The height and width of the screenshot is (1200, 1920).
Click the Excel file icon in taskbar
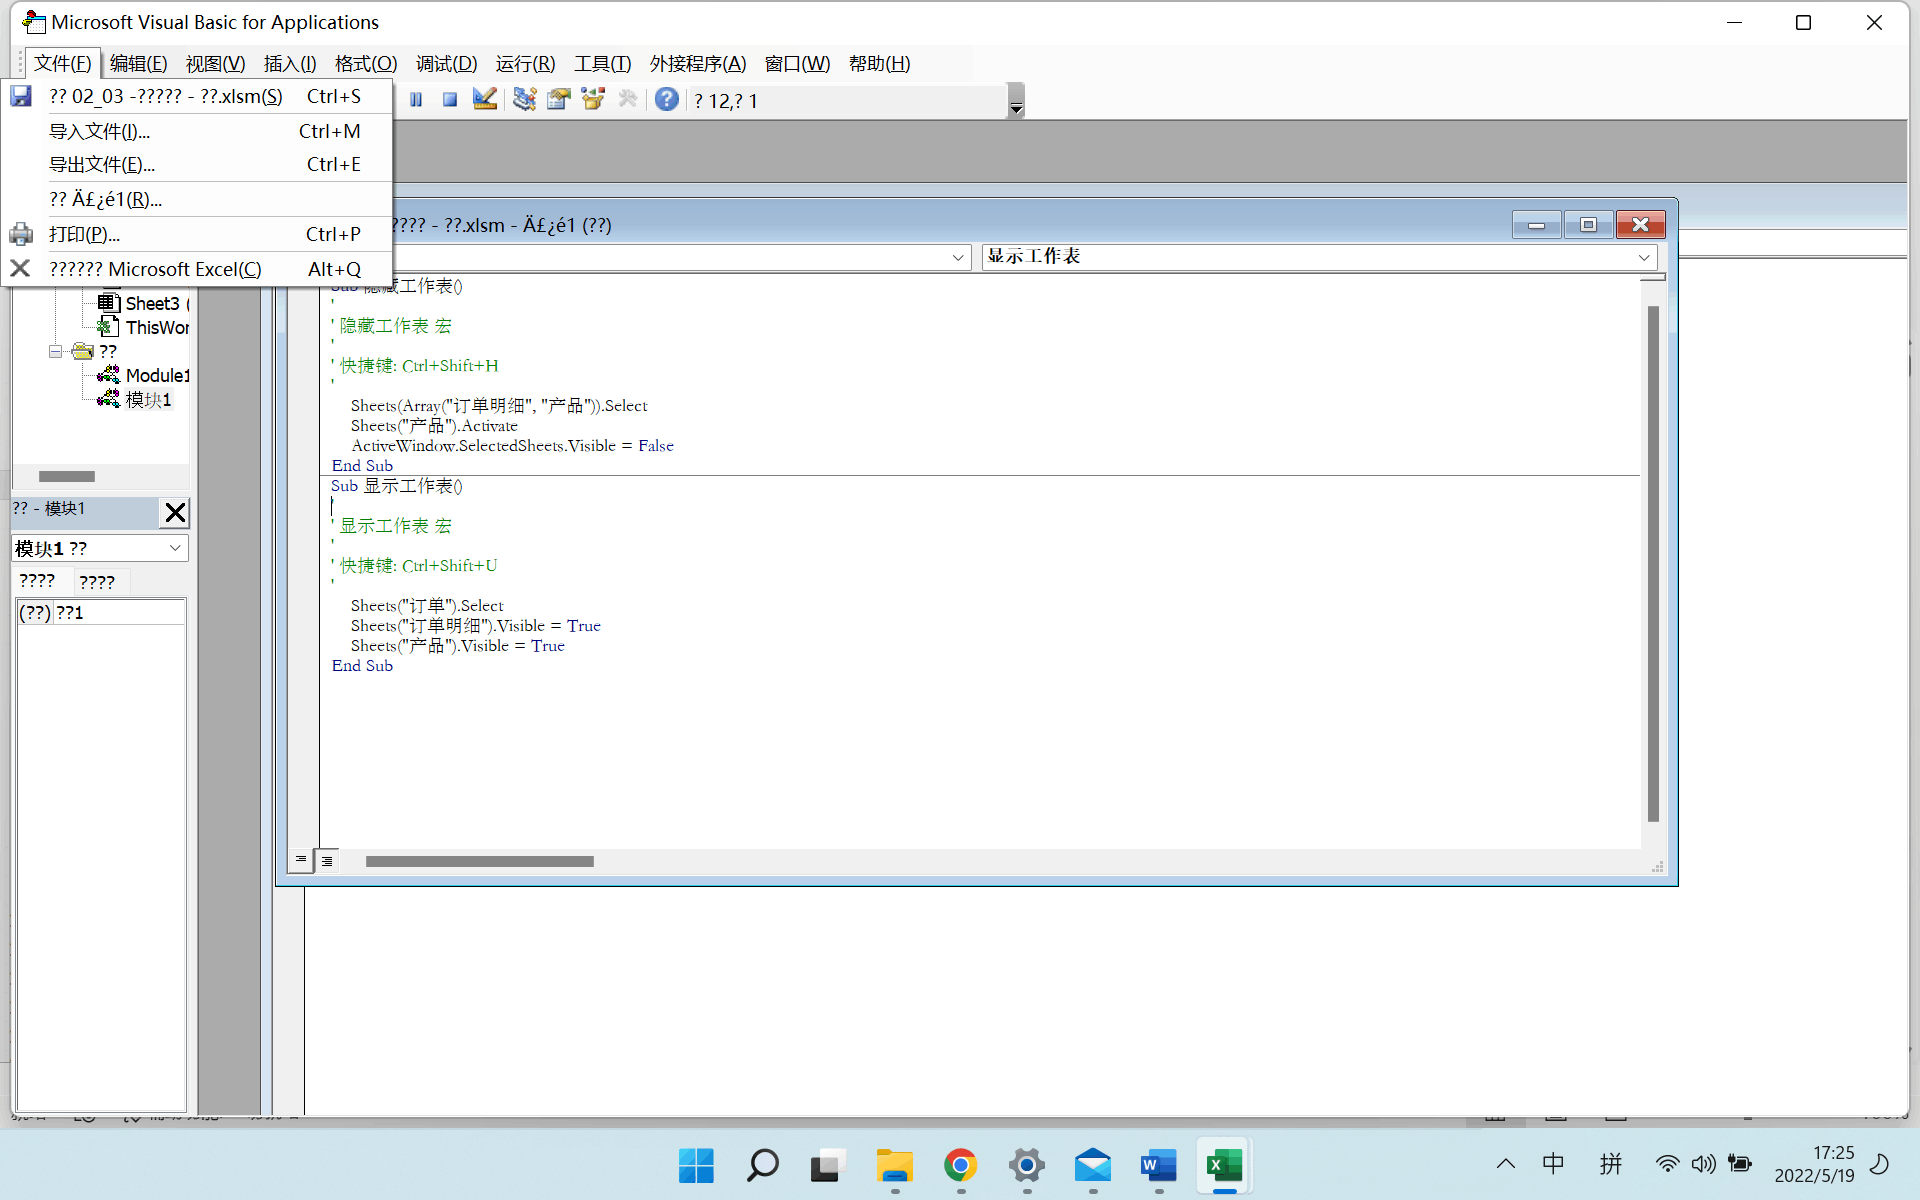tap(1223, 1165)
